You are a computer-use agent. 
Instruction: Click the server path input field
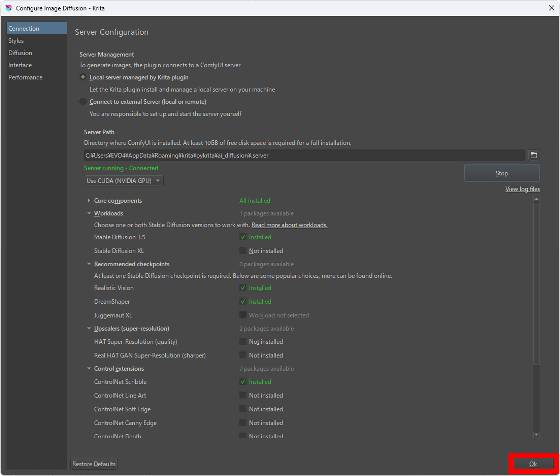pos(304,155)
